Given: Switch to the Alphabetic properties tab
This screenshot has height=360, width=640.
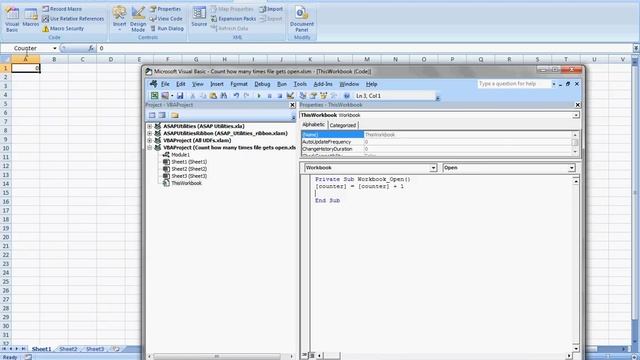Looking at the screenshot, I should (x=313, y=124).
